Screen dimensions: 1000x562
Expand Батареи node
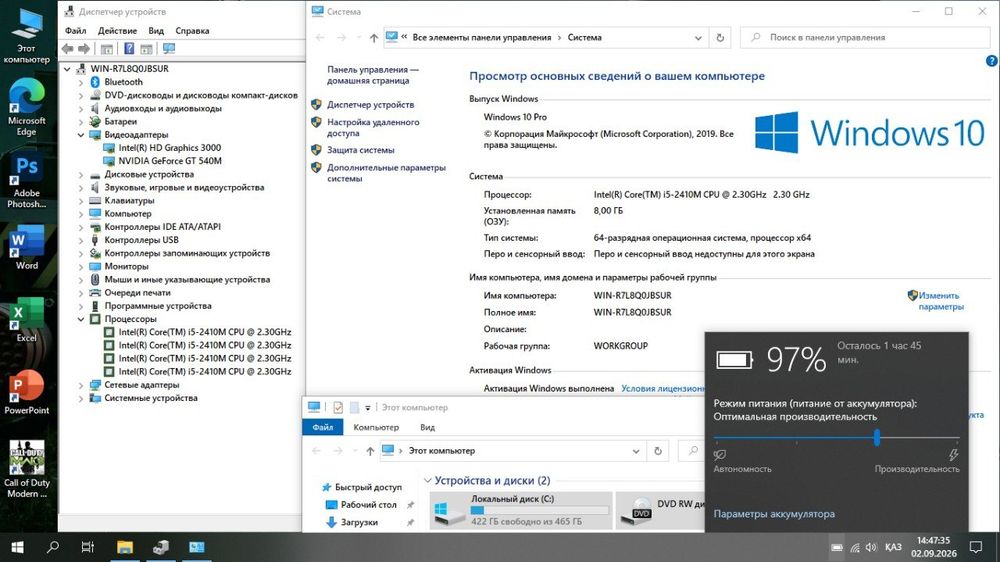81,122
